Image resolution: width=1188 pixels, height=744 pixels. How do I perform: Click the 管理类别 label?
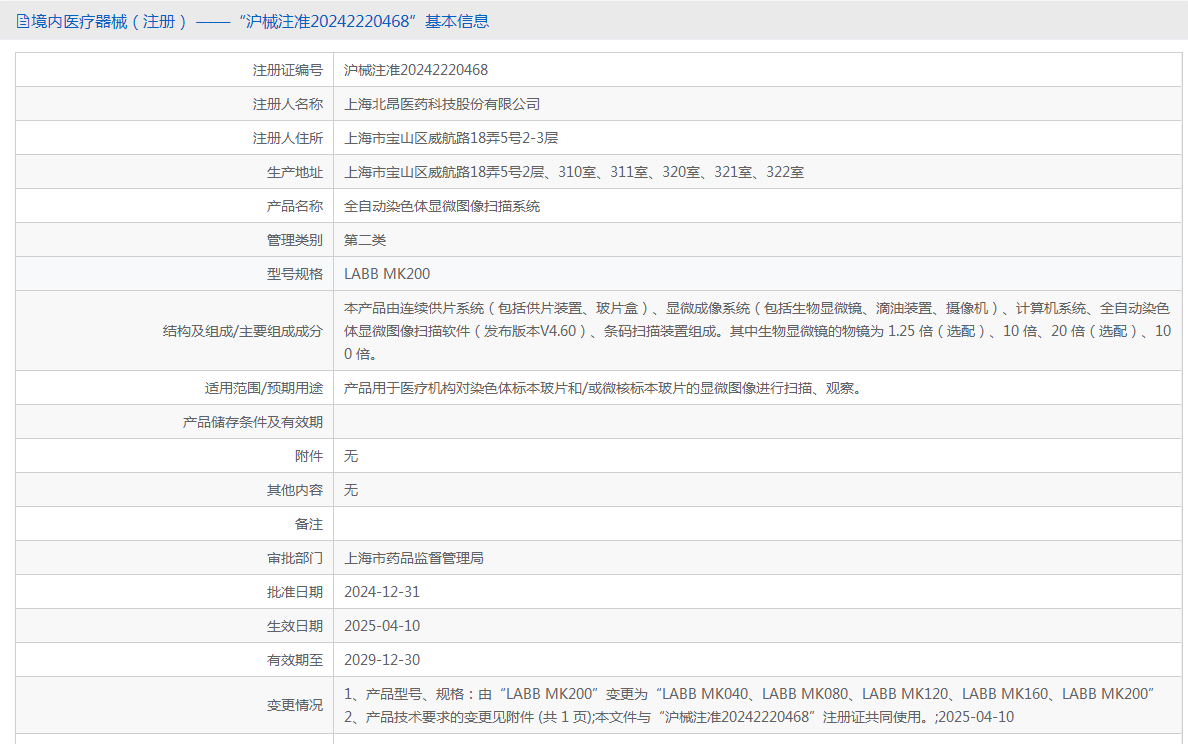(x=295, y=240)
